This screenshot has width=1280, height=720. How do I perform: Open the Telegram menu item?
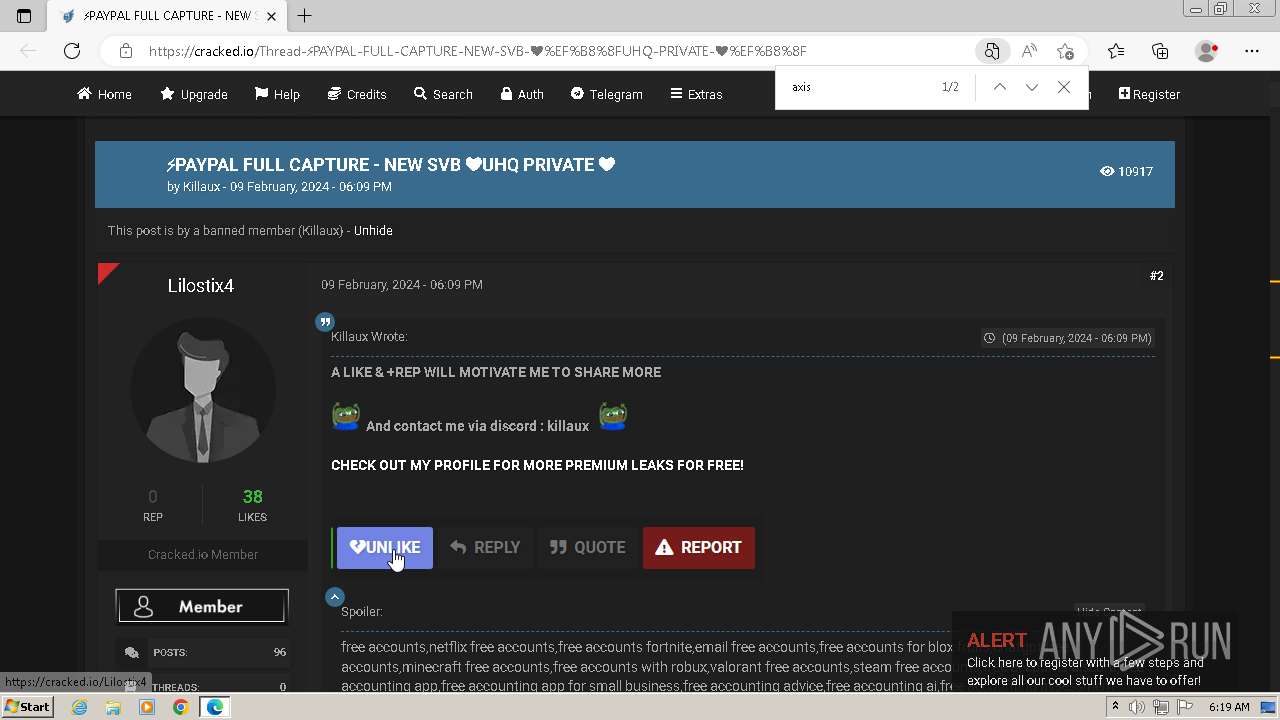click(x=606, y=94)
